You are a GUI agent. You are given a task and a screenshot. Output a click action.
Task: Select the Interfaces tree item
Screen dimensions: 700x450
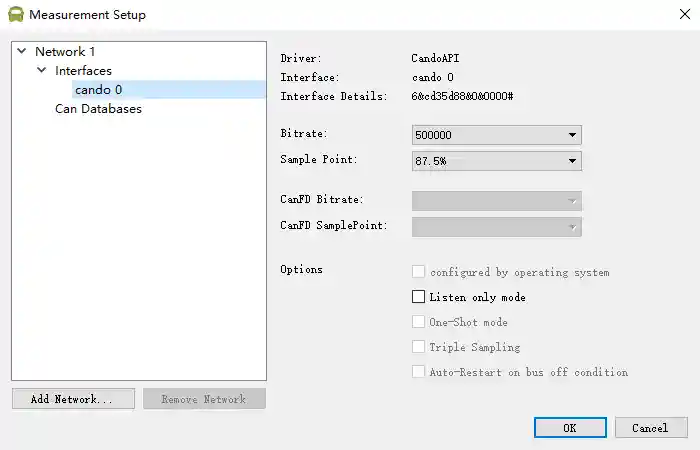pos(83,71)
